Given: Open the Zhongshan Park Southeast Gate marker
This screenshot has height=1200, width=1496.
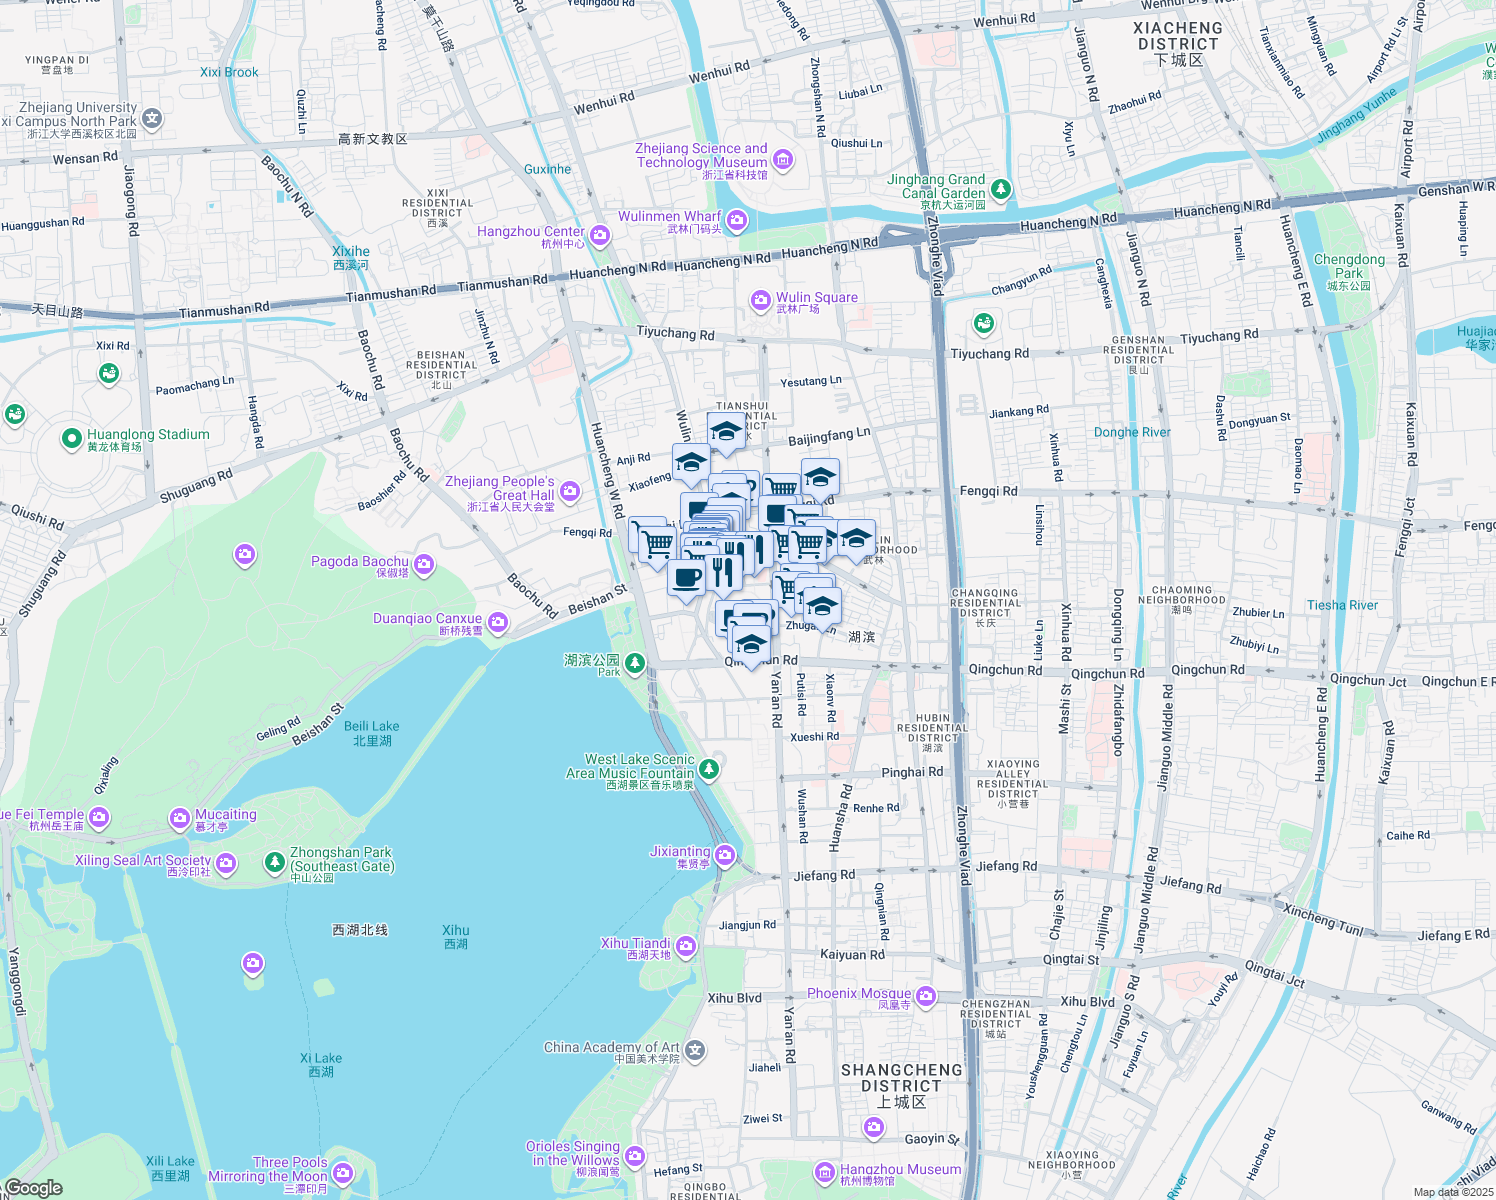Looking at the screenshot, I should 275,864.
